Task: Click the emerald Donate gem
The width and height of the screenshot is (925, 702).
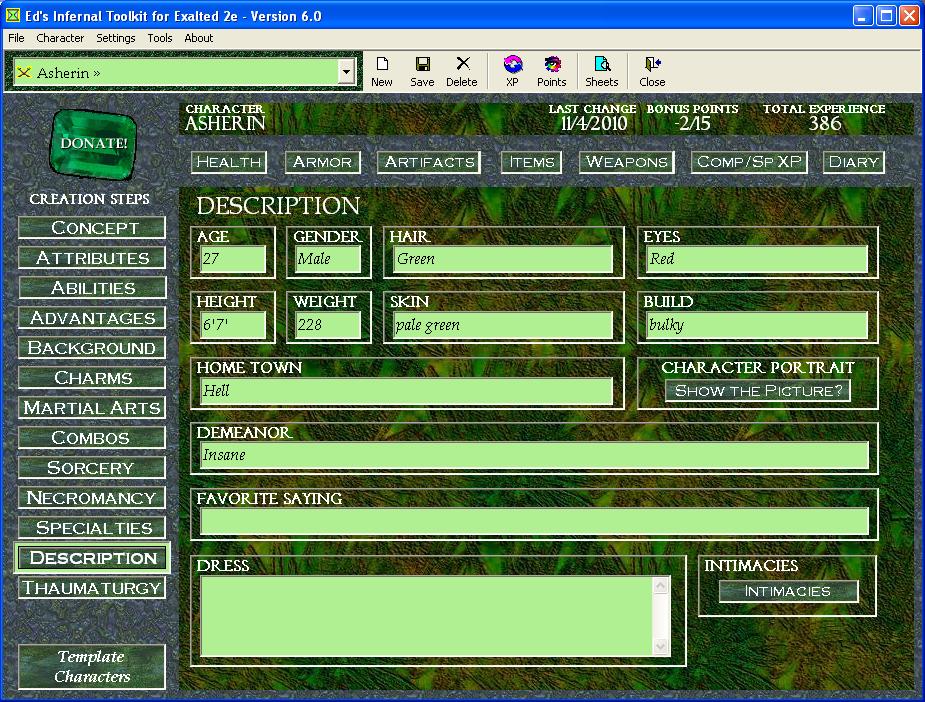Action: click(x=93, y=143)
